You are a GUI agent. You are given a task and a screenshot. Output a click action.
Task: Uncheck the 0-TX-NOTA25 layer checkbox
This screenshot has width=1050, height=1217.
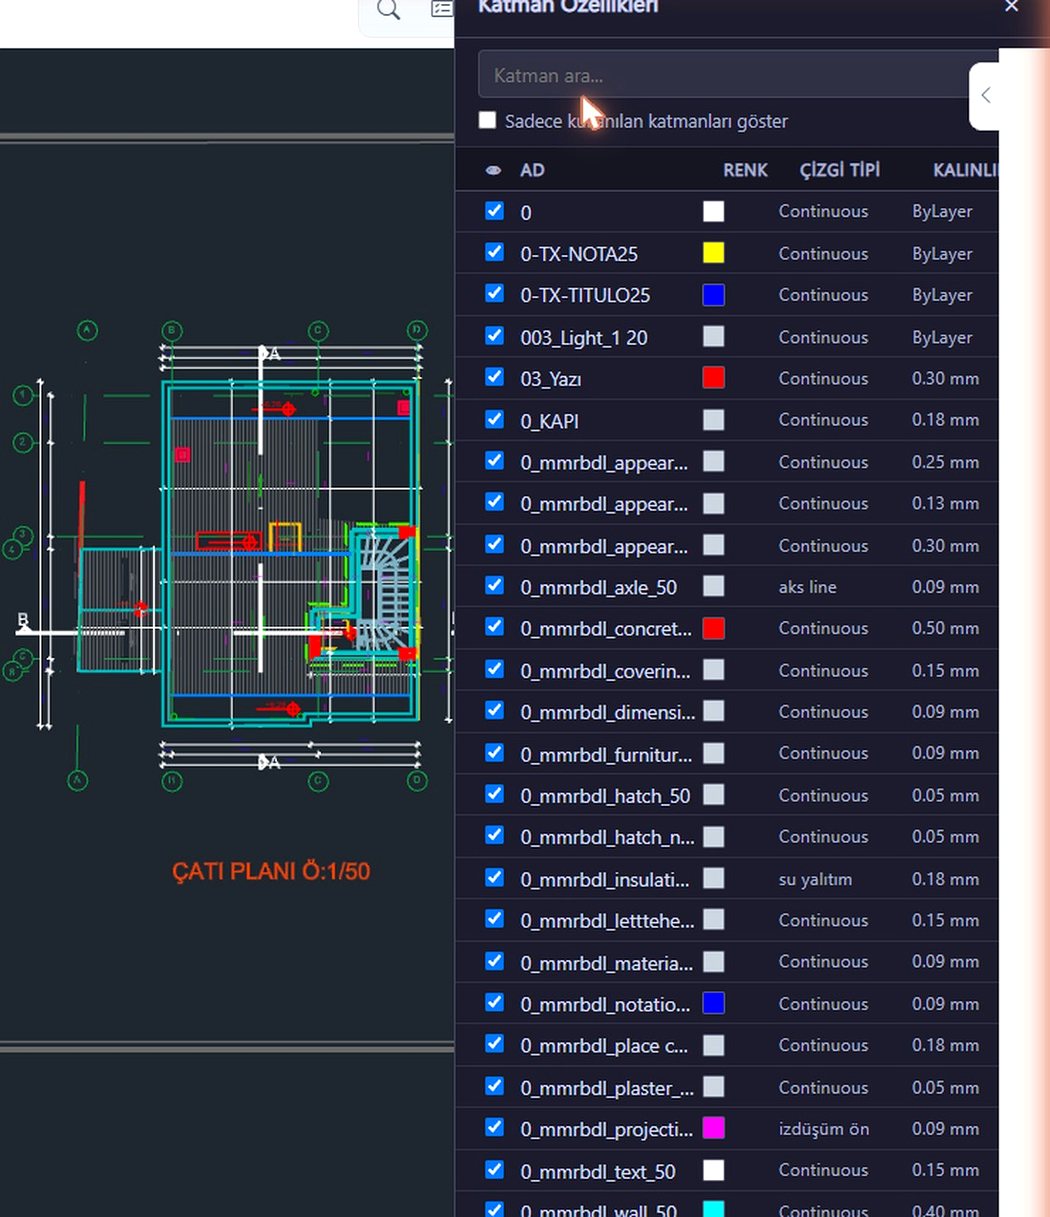coord(494,253)
